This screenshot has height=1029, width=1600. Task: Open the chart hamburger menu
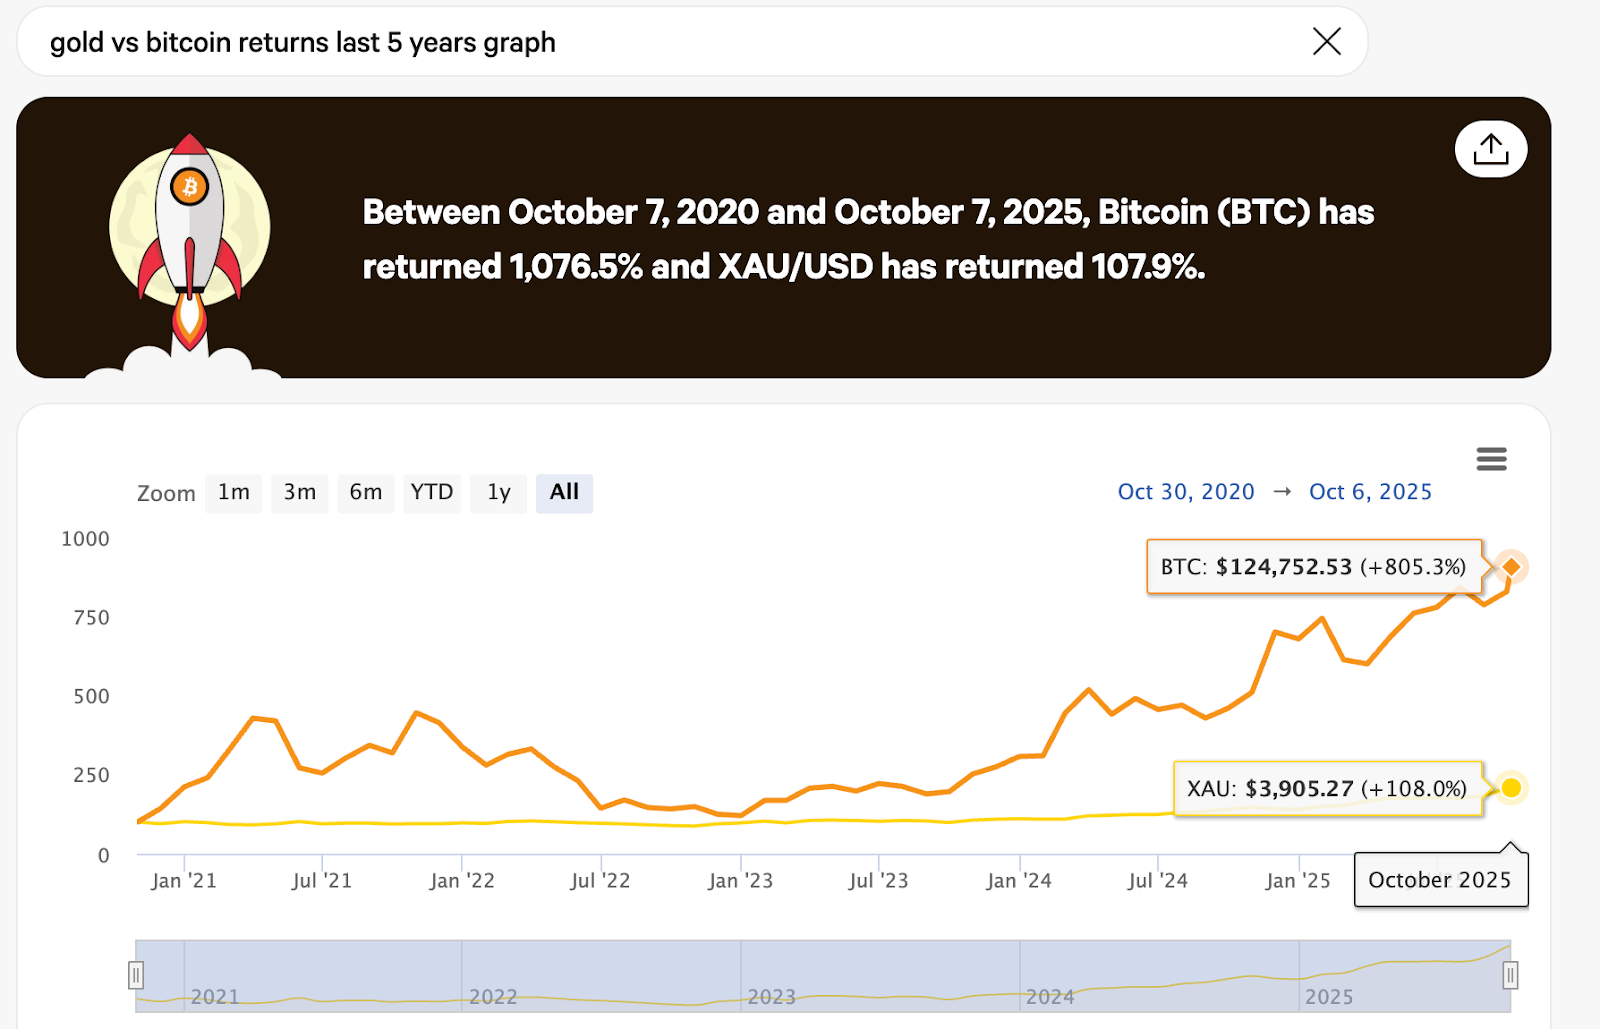(x=1491, y=459)
